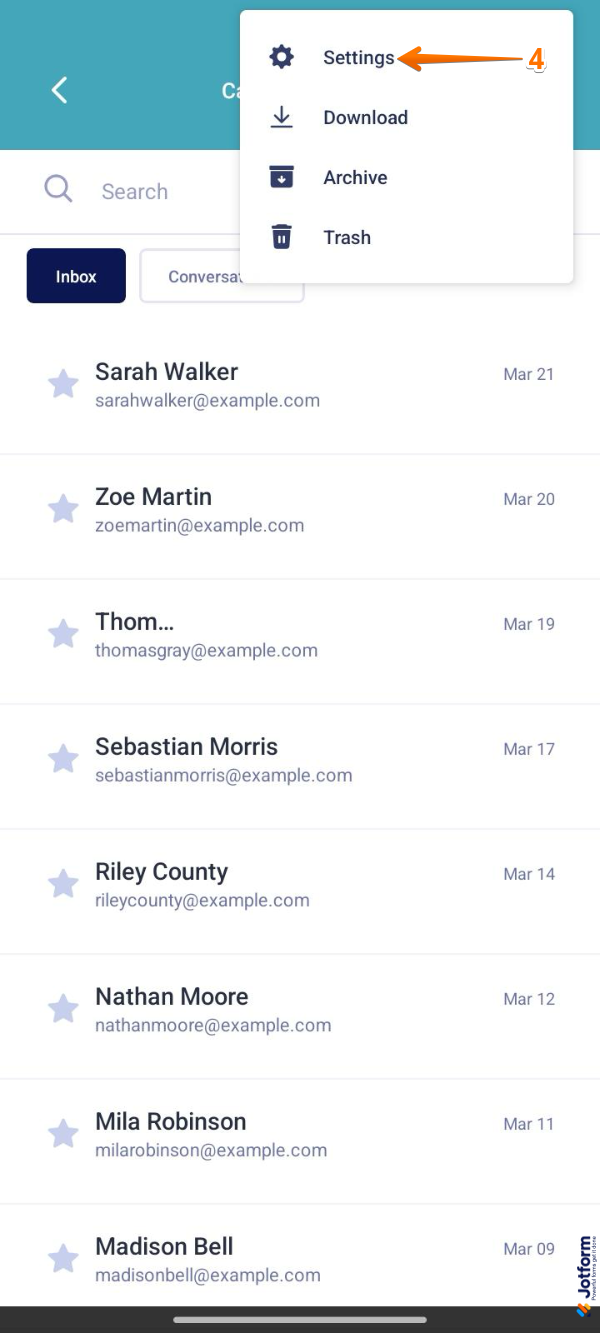
Task: Click the back chevron arrow
Action: [58, 90]
